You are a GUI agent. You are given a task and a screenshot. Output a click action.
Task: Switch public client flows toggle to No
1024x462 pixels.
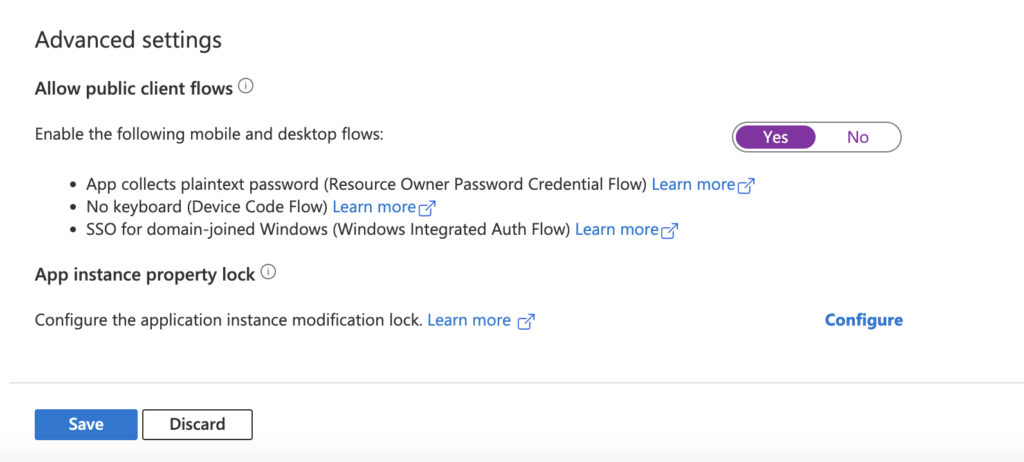[857, 137]
